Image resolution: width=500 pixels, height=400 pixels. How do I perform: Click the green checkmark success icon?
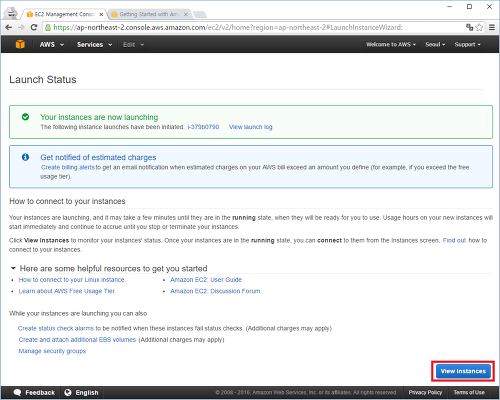[x=25, y=117]
